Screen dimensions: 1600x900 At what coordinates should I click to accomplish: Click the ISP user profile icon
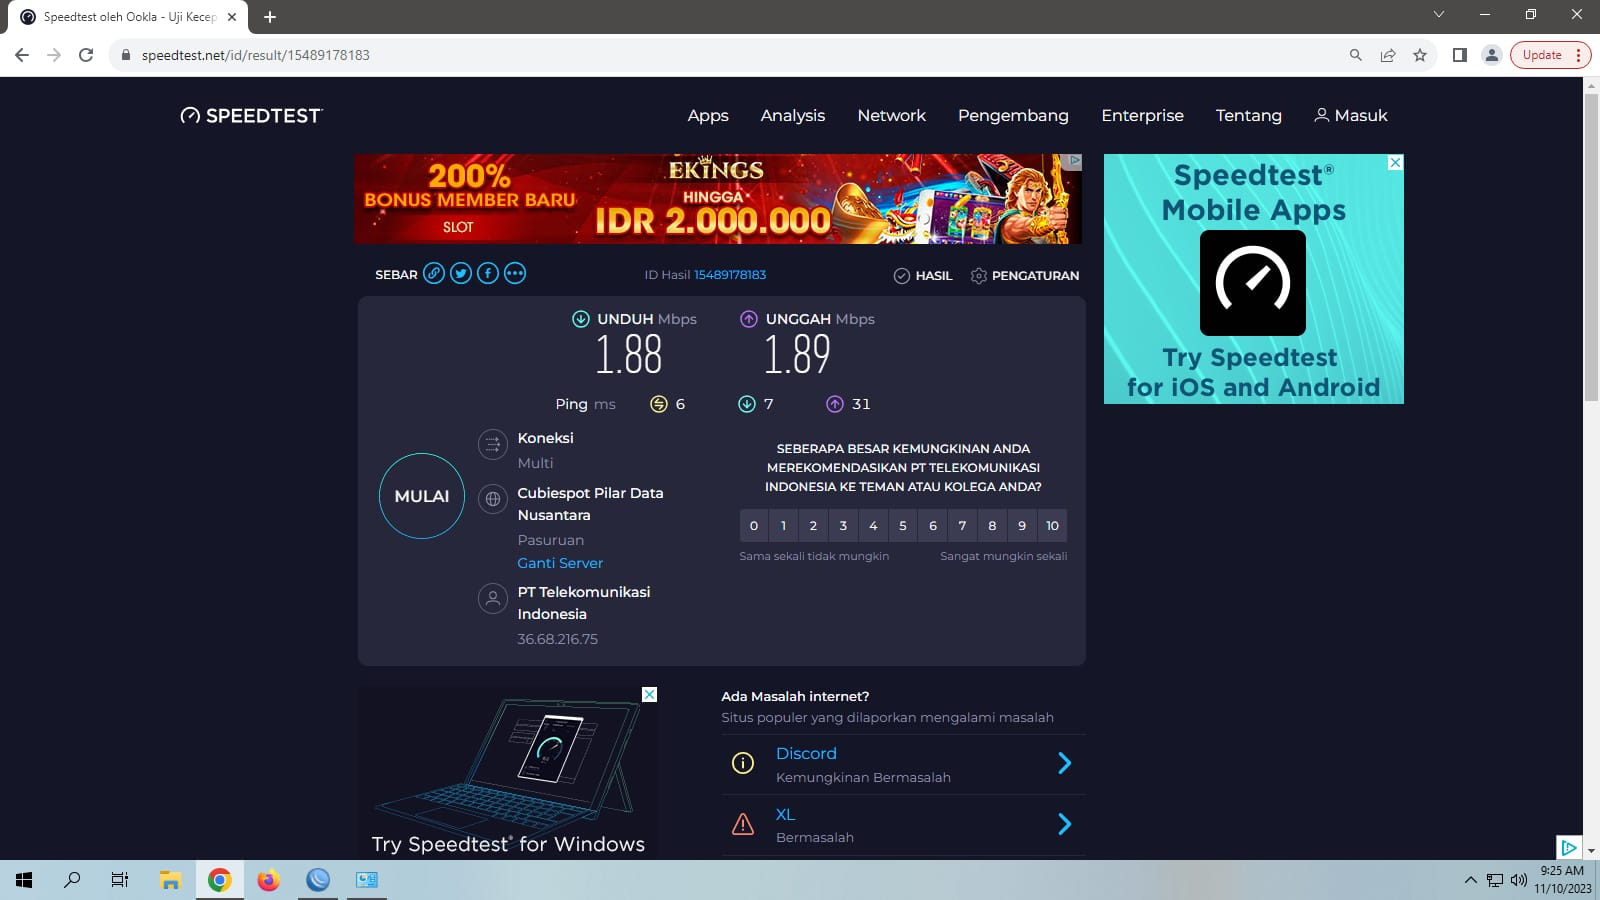(492, 598)
